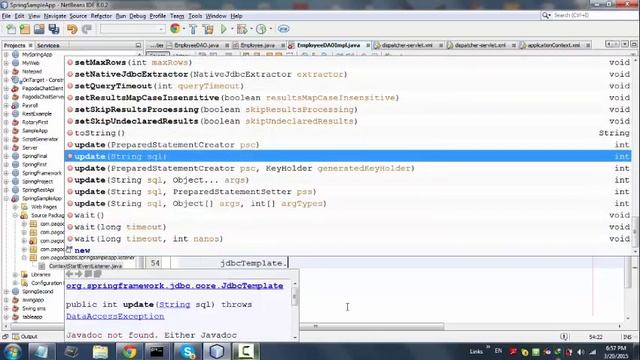Open Chrome from the taskbar
This screenshot has height=360, width=640.
point(129,351)
